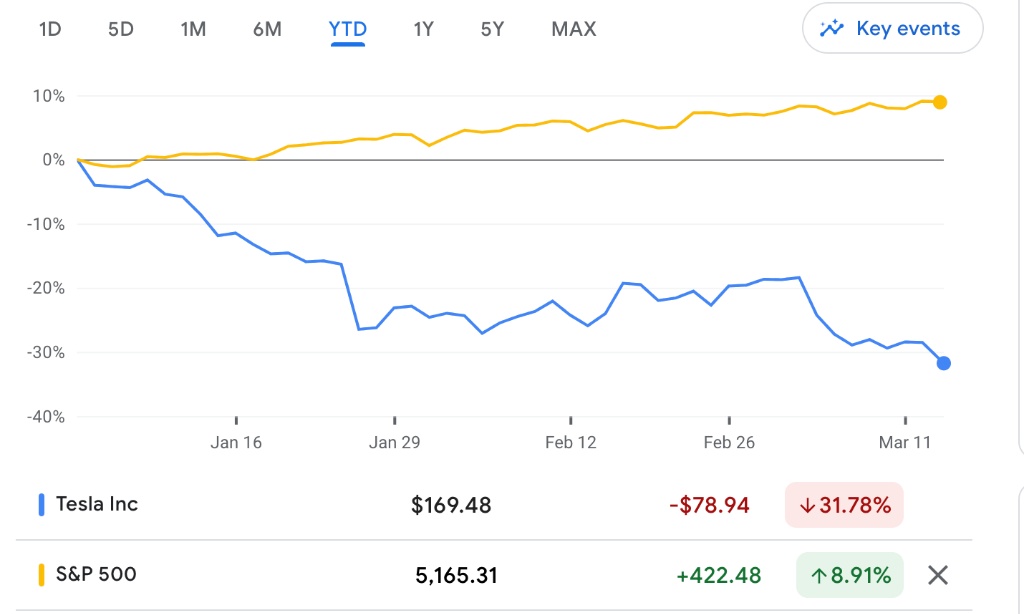1024x614 pixels.
Task: Click the Feb 12 date marker on axis
Action: [571, 442]
